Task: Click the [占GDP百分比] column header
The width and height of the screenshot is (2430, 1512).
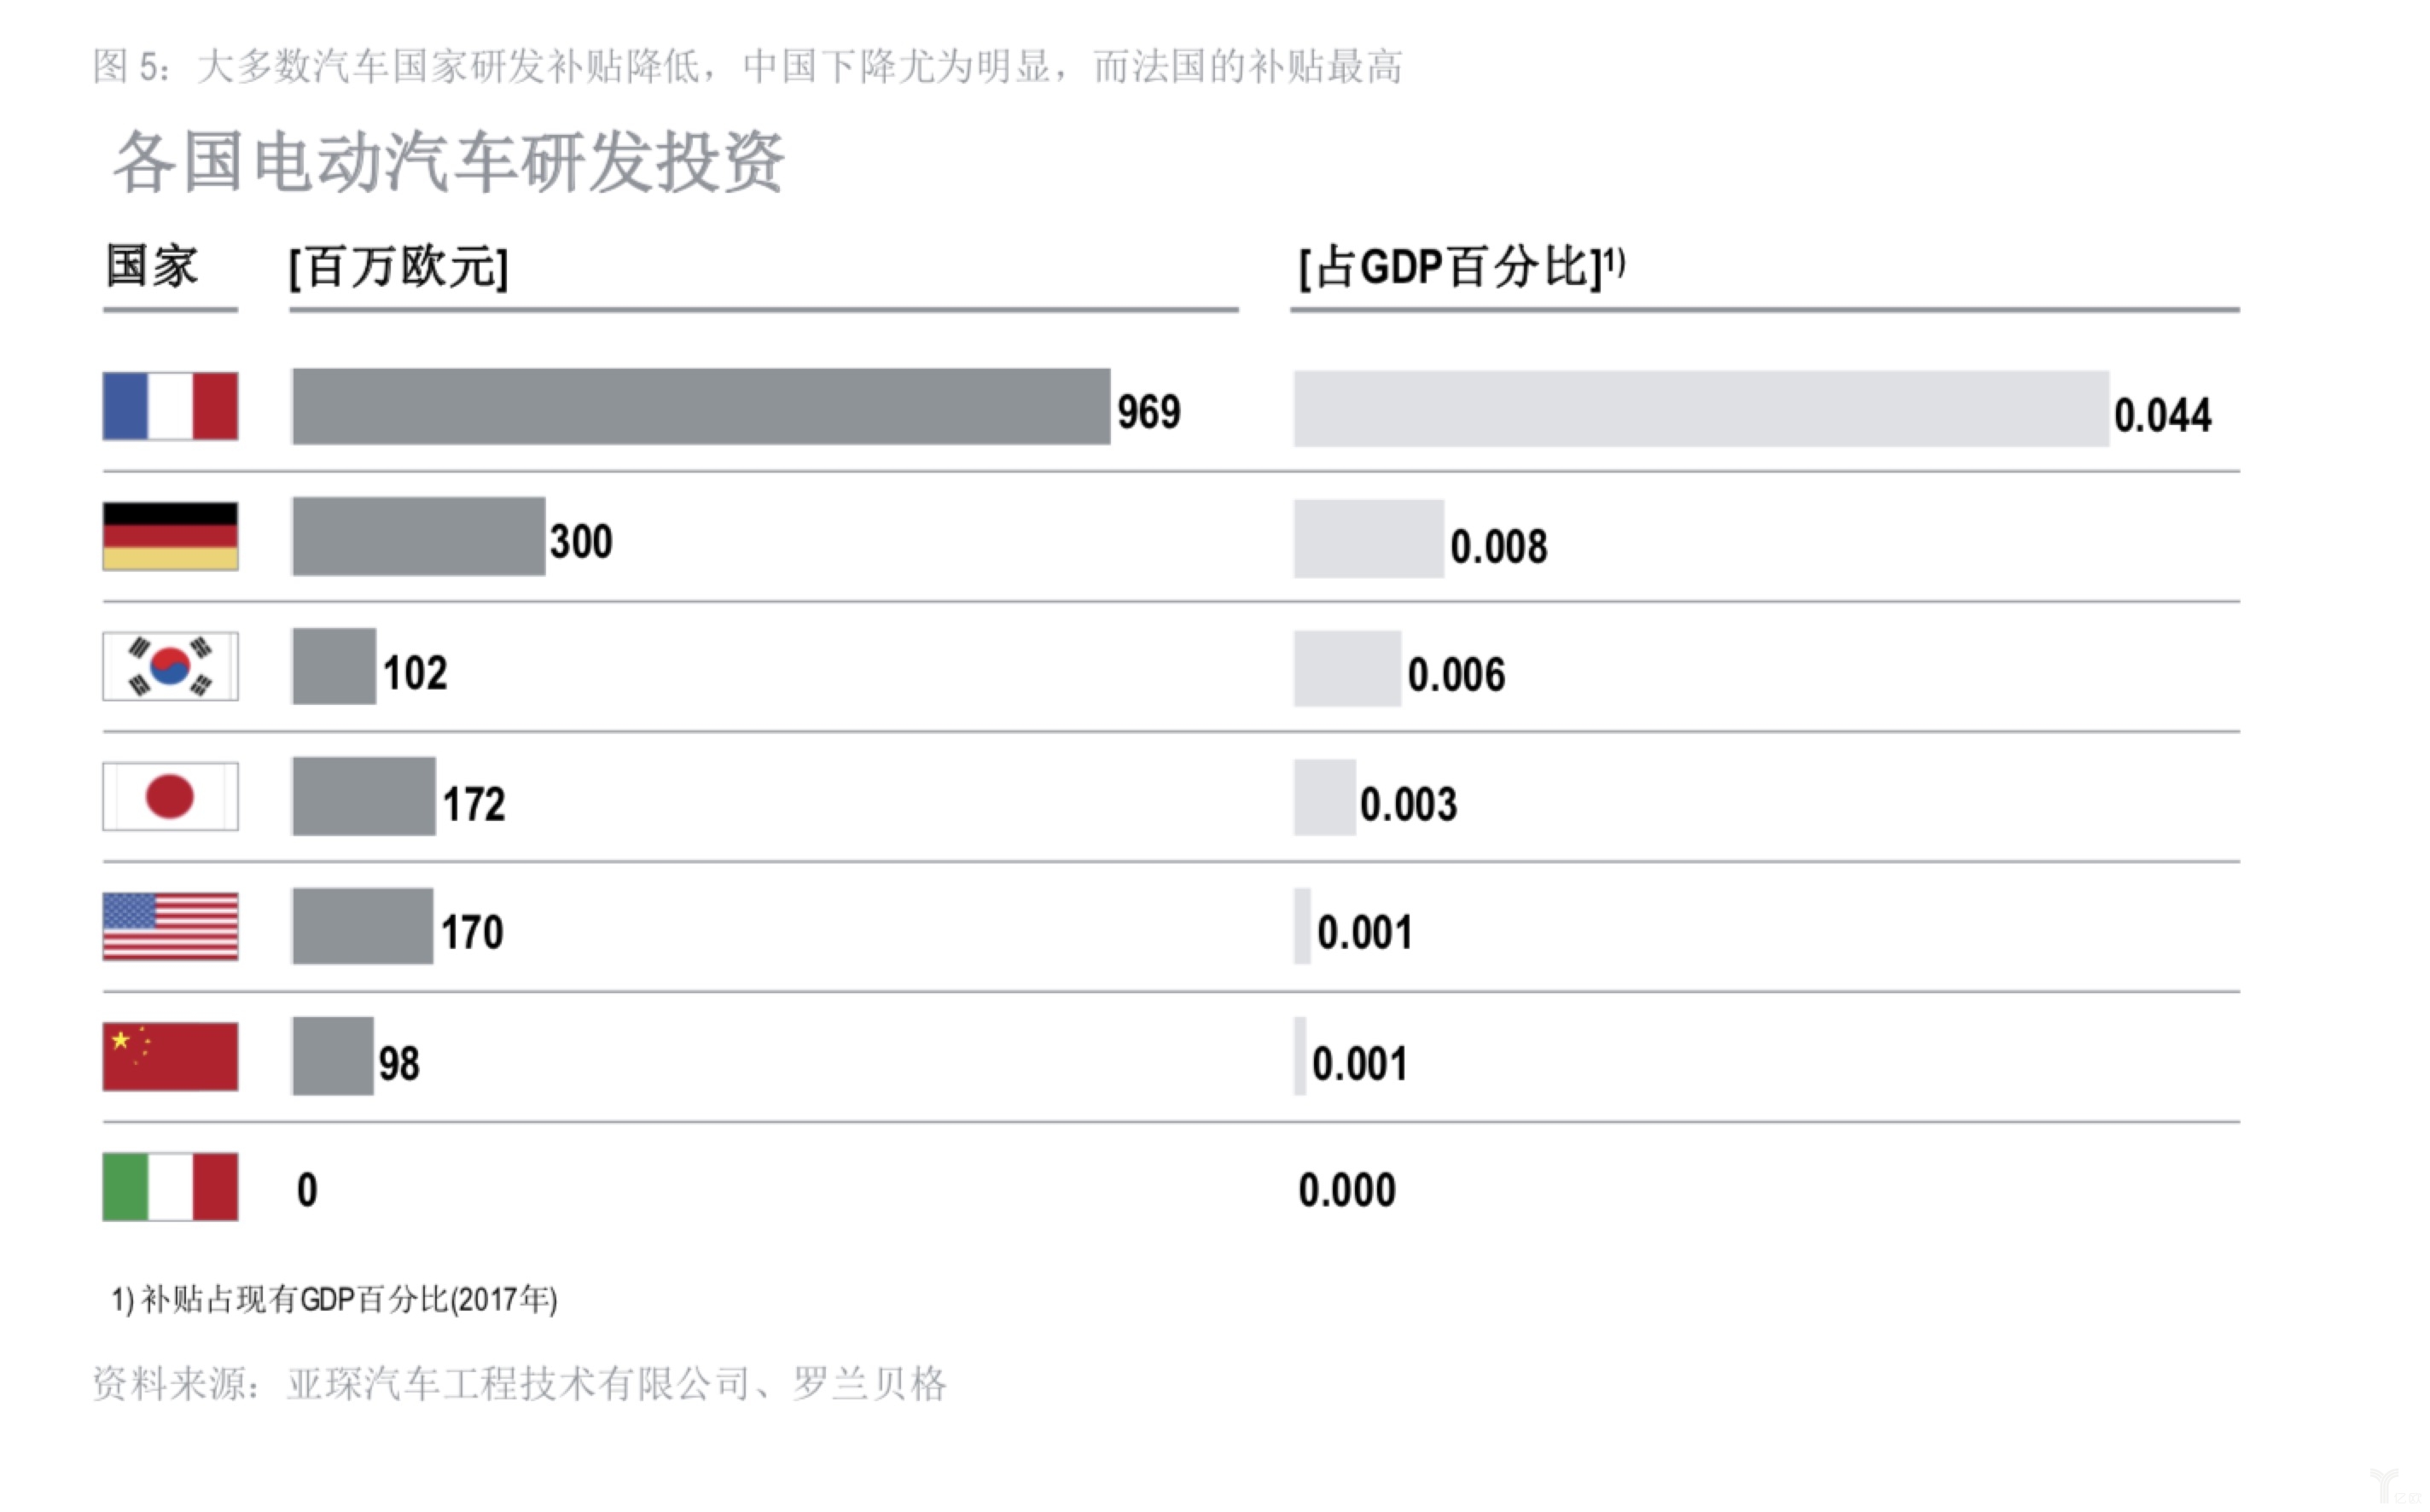Action: (x=1460, y=268)
